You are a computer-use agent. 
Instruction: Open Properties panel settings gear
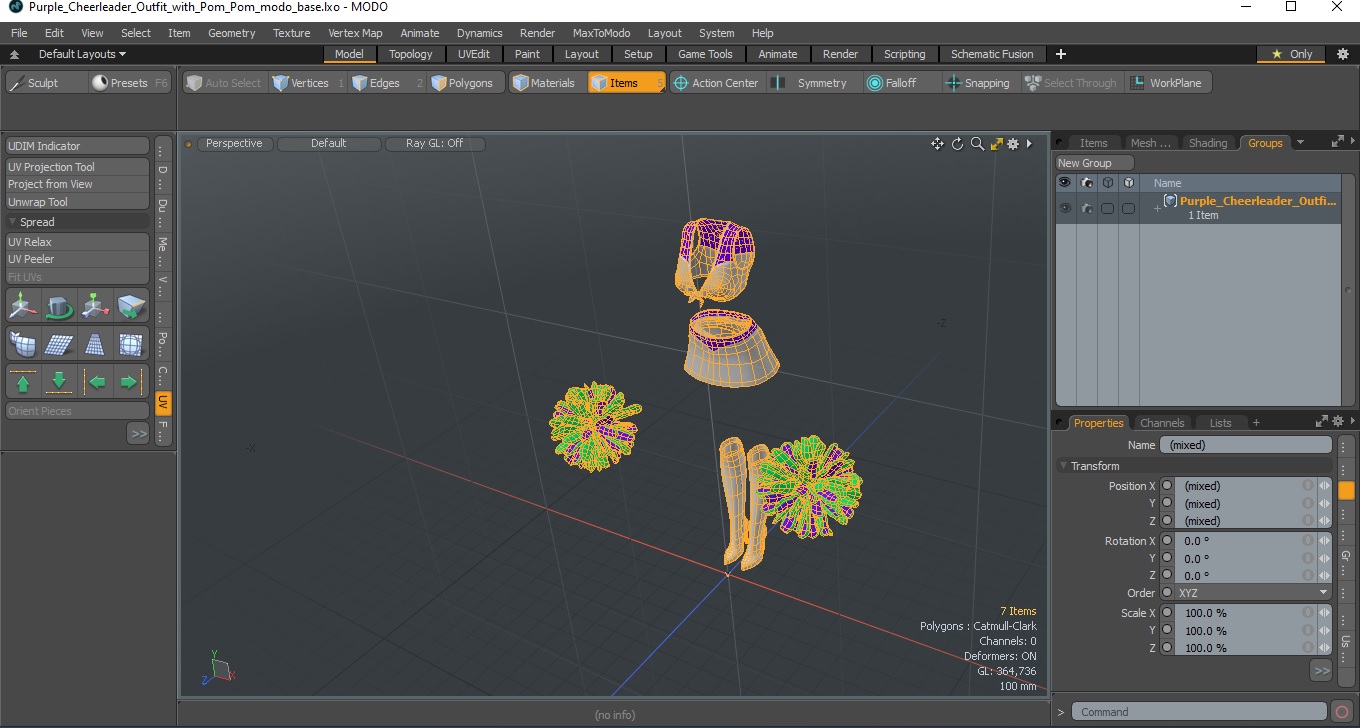(1337, 422)
